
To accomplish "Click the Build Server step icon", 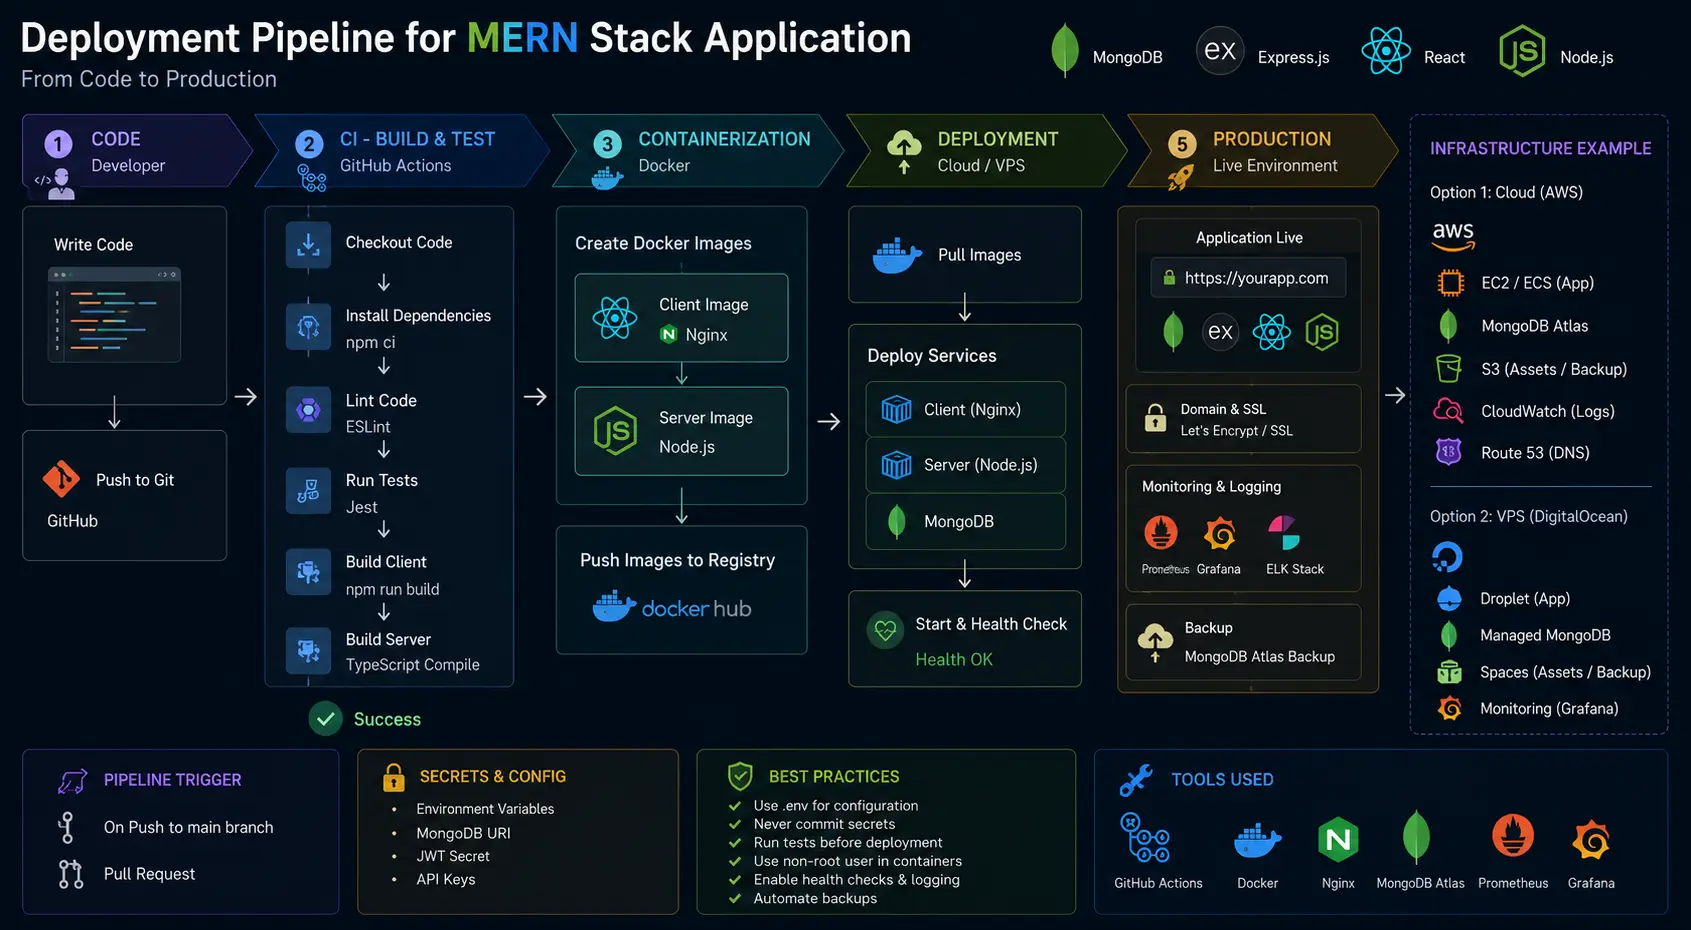I will tap(308, 650).
